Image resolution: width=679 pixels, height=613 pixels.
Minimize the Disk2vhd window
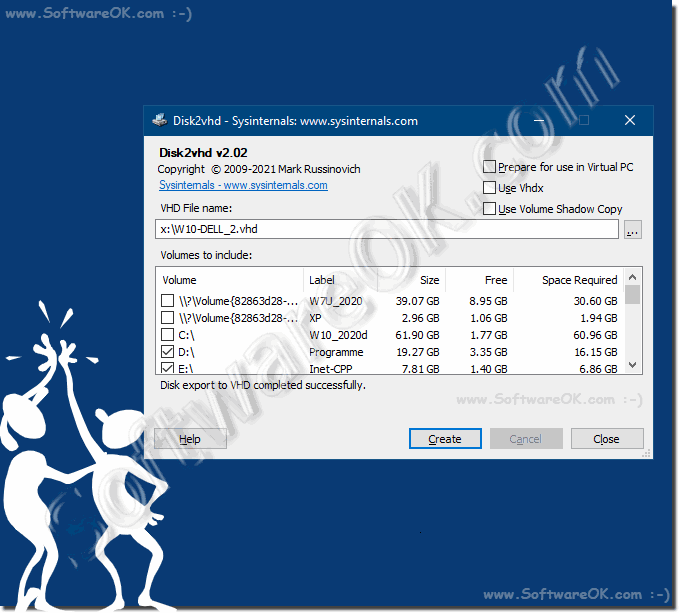click(539, 120)
